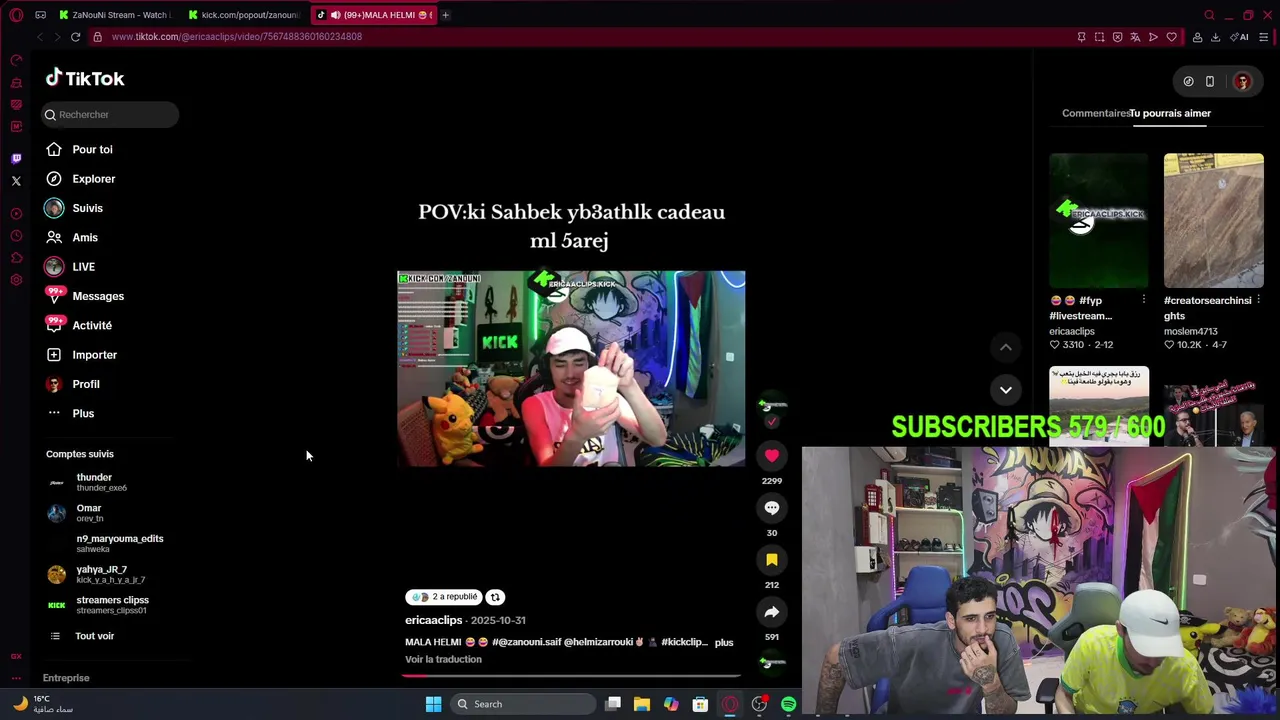Expand description with plus link
Screen dimensions: 1280x720
(724, 642)
